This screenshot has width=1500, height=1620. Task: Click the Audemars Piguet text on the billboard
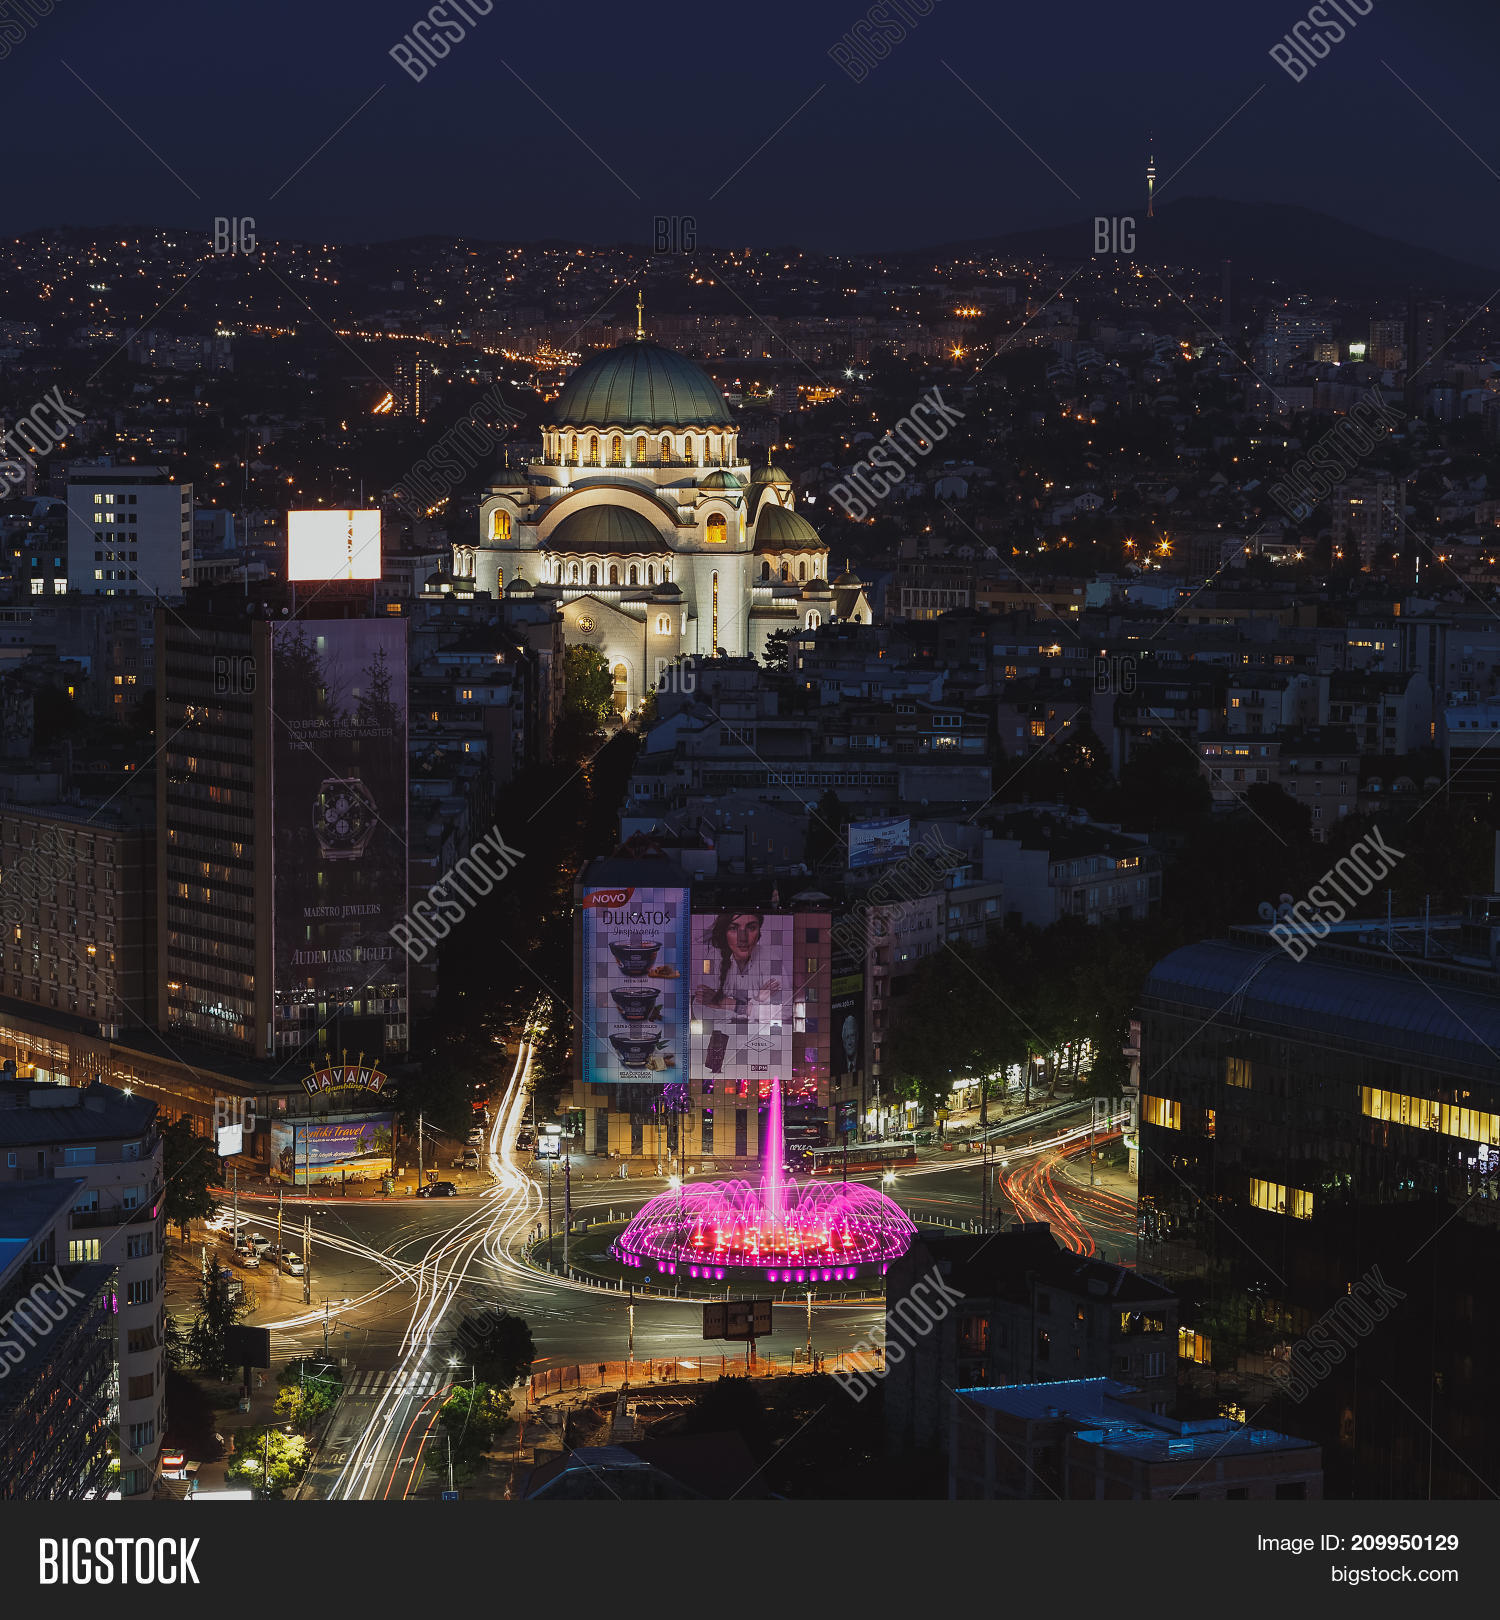point(342,956)
